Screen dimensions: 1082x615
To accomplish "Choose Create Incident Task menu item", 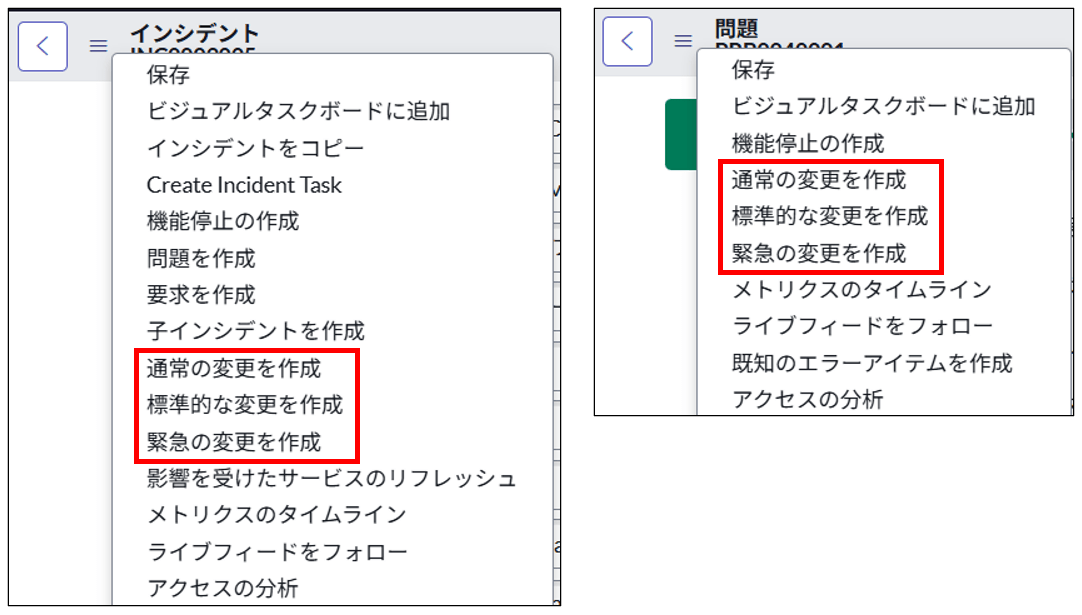I will coord(244,185).
